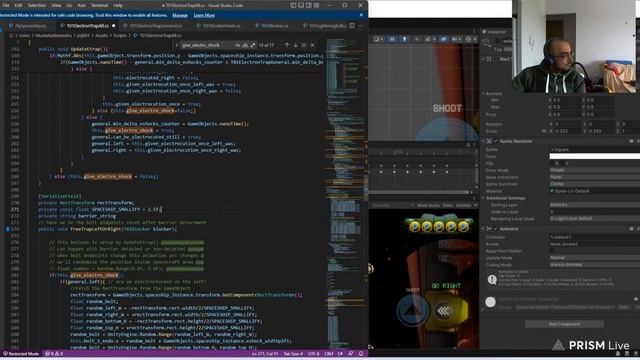Toggle scene lighting bulb icon in Unity

coord(404,39)
